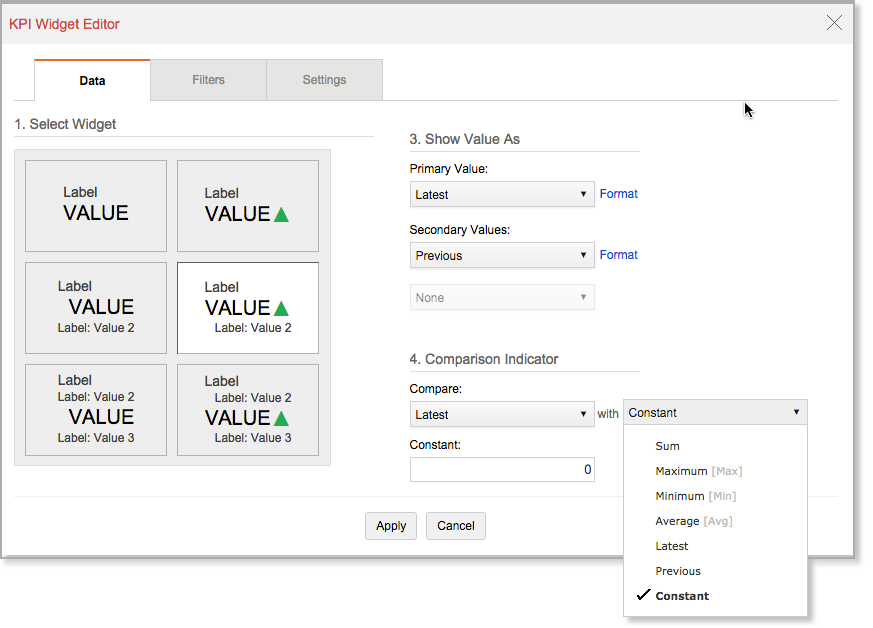Choose the widget showing Value 2 and Value 3
Screen dimensions: 873x628
pos(96,409)
